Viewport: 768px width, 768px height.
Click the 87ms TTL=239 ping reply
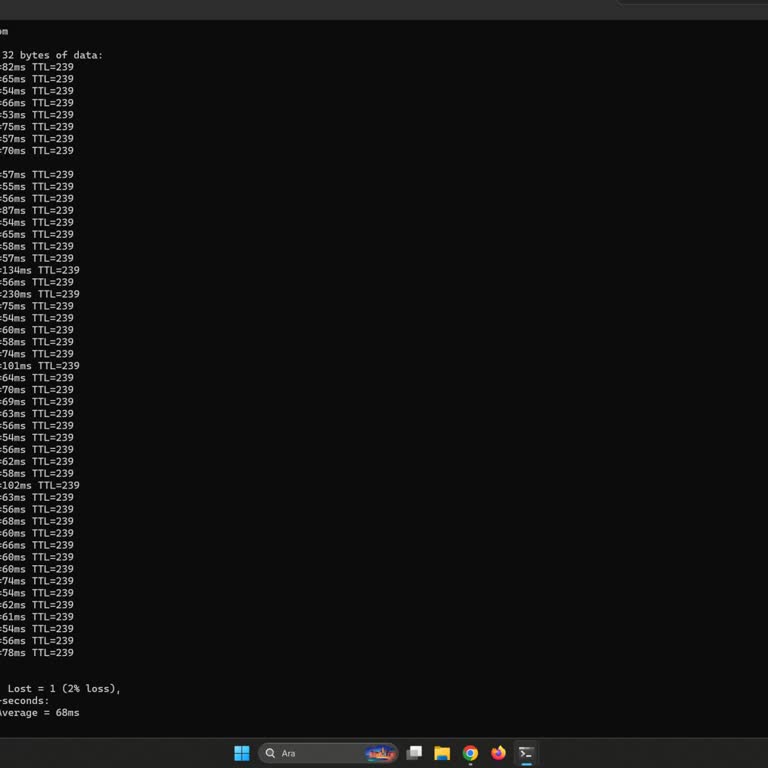tap(37, 210)
